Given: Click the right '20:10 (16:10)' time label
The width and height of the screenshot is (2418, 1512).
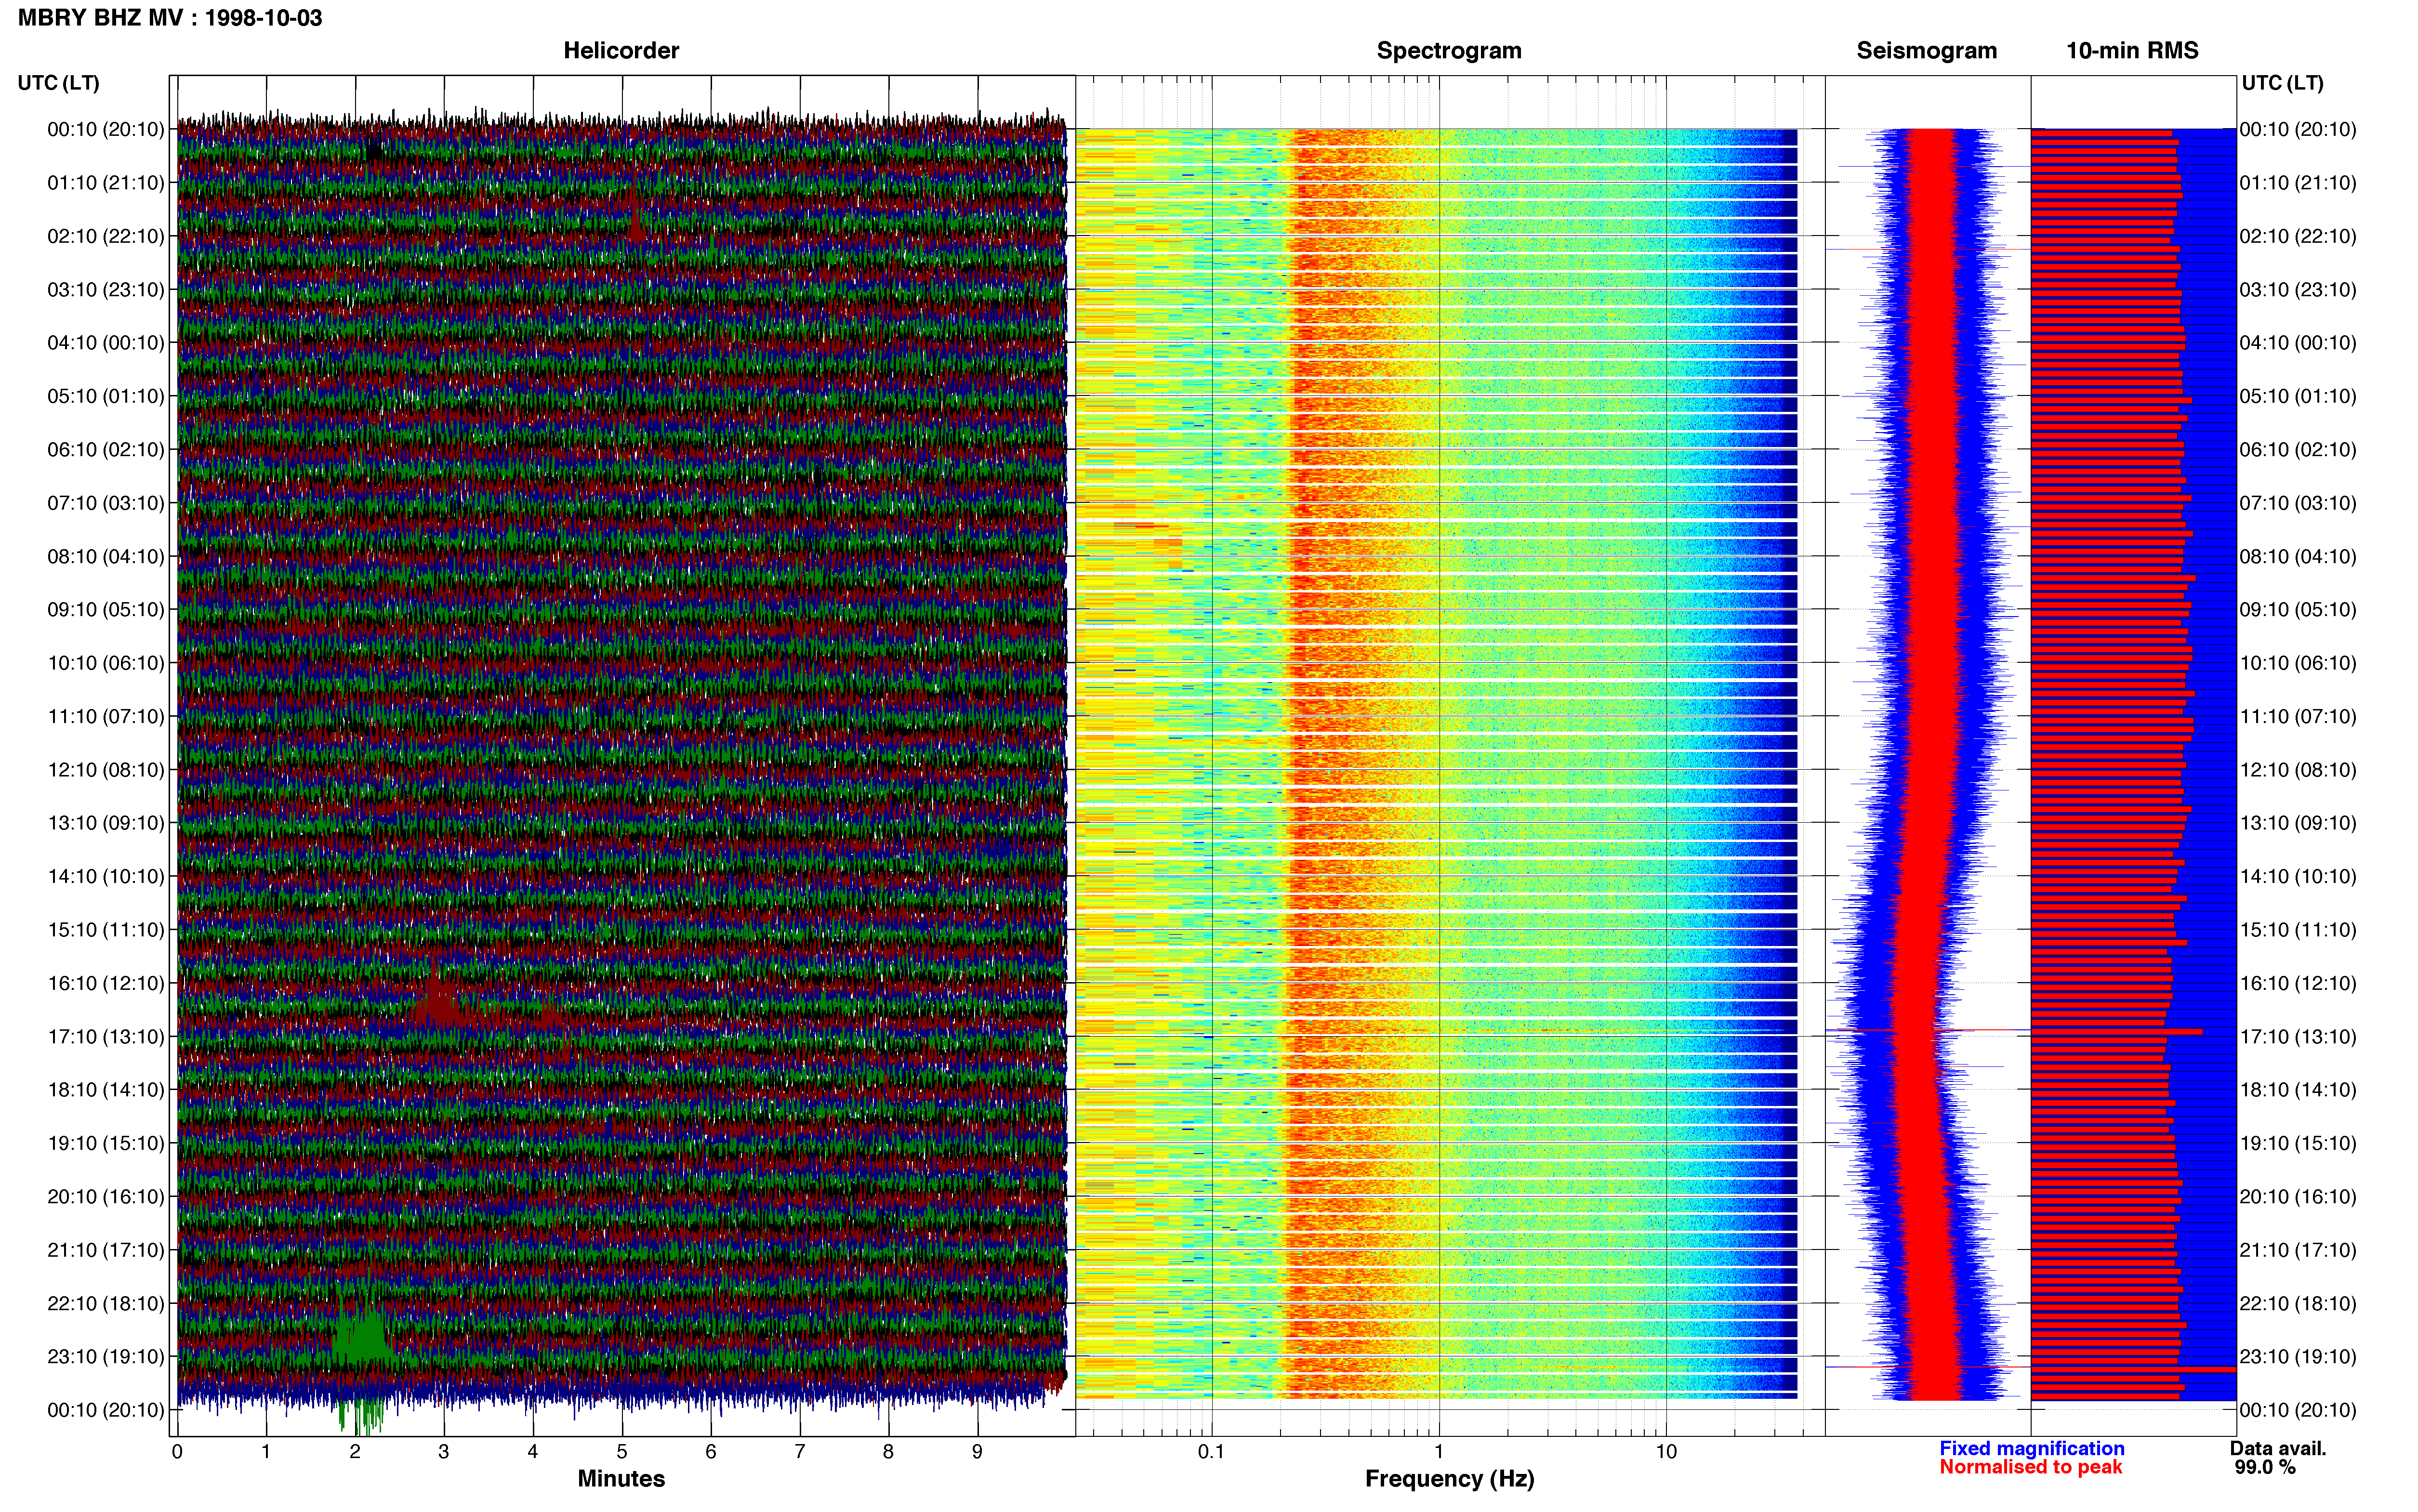Looking at the screenshot, I should point(2298,1197).
